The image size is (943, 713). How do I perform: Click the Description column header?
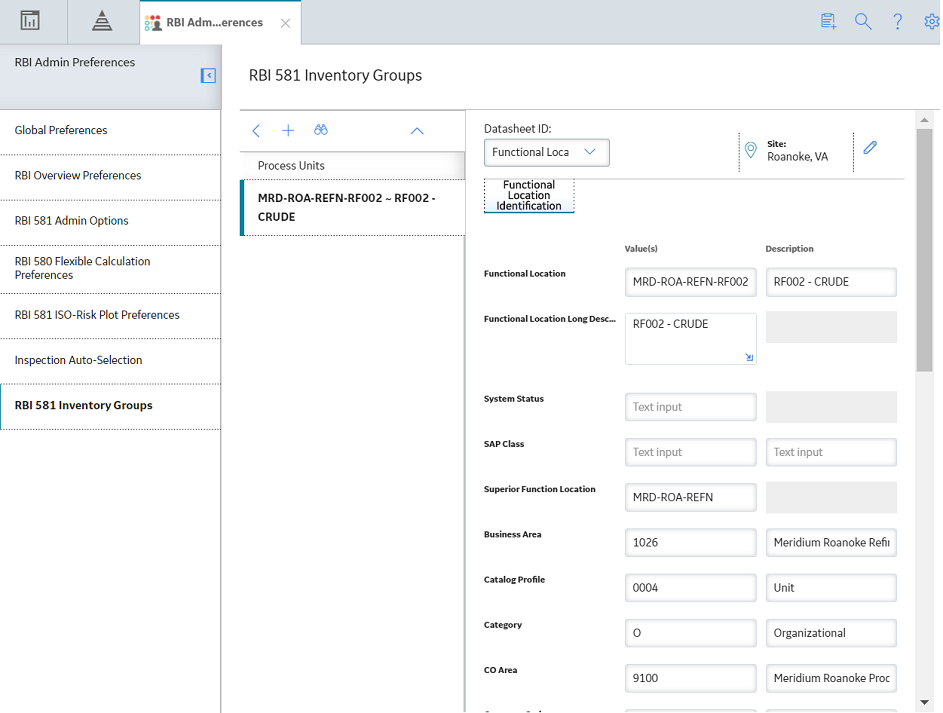point(789,248)
